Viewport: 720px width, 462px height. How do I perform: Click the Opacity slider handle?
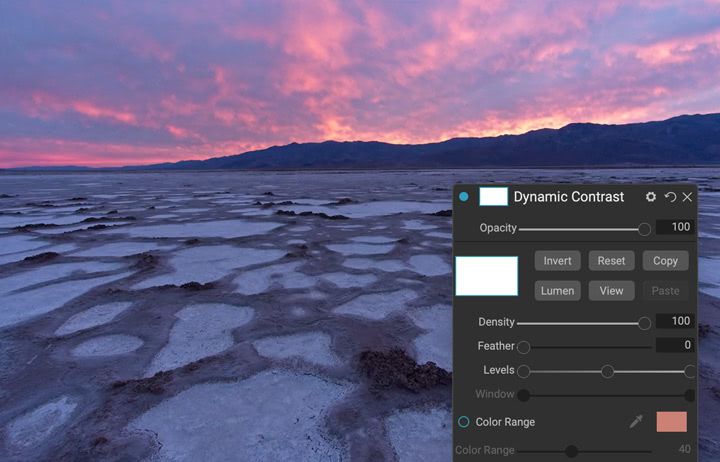click(644, 229)
